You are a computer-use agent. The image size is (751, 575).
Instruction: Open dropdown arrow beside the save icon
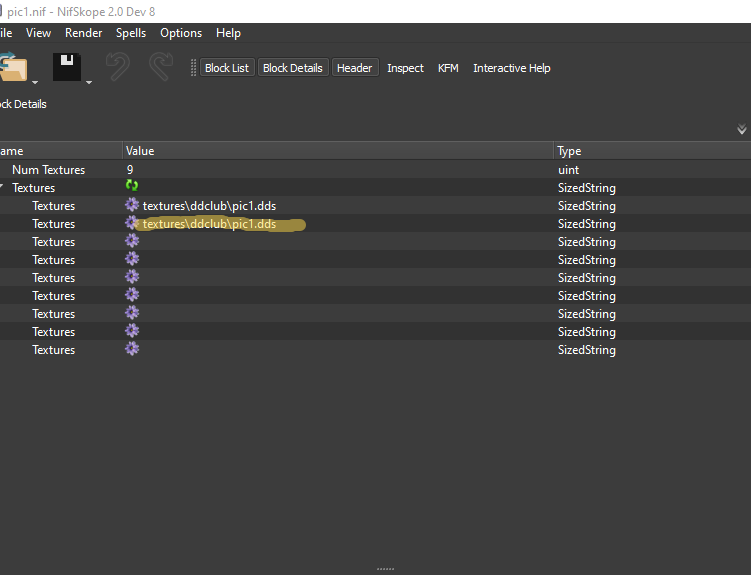[89, 82]
